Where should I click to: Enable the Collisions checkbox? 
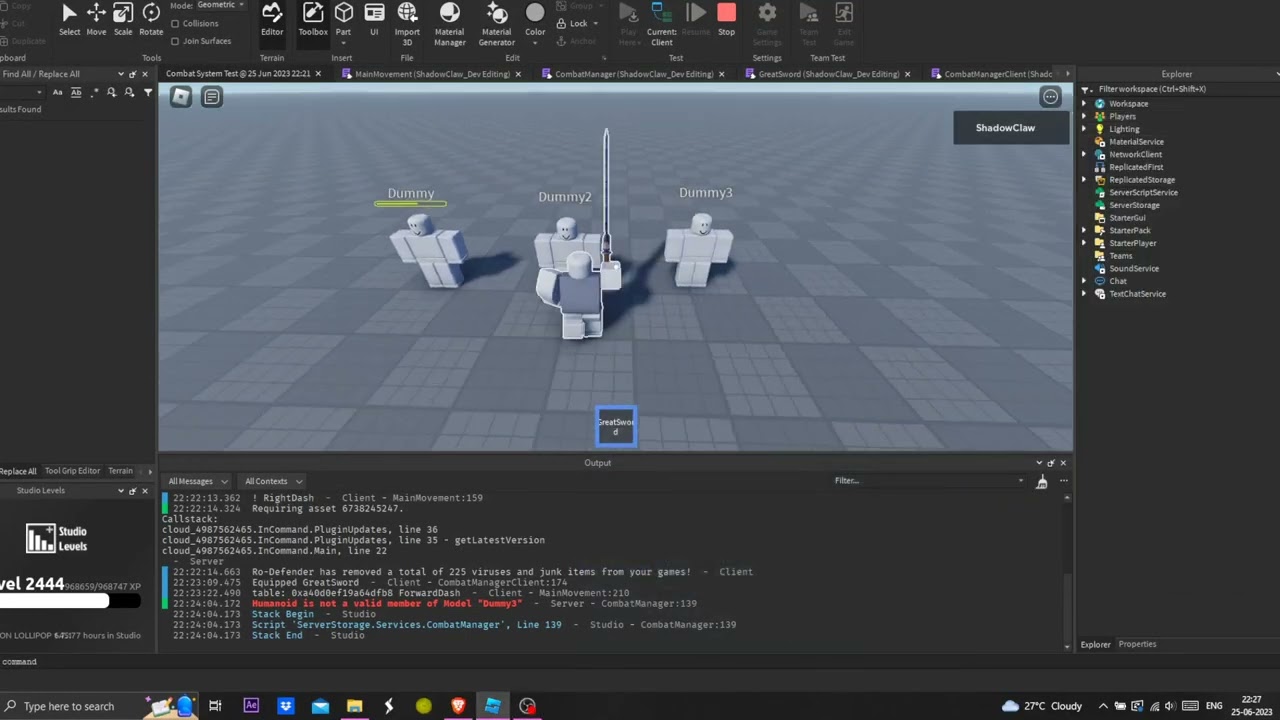175,23
